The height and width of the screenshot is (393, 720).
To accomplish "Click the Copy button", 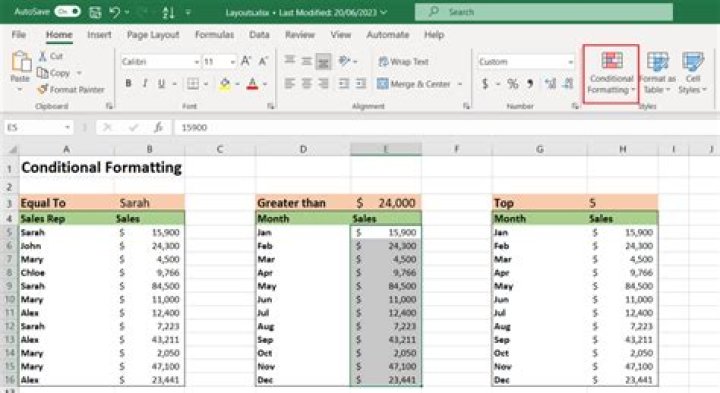I will coord(53,73).
